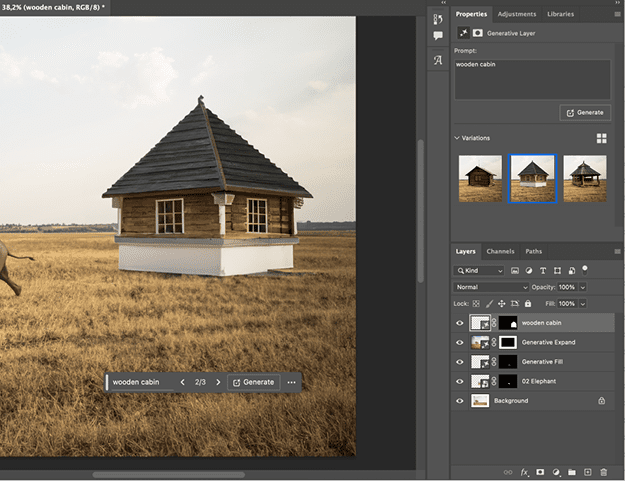Open the Opacity slider dropdown arrow
The height and width of the screenshot is (481, 625).
pyautogui.click(x=583, y=287)
